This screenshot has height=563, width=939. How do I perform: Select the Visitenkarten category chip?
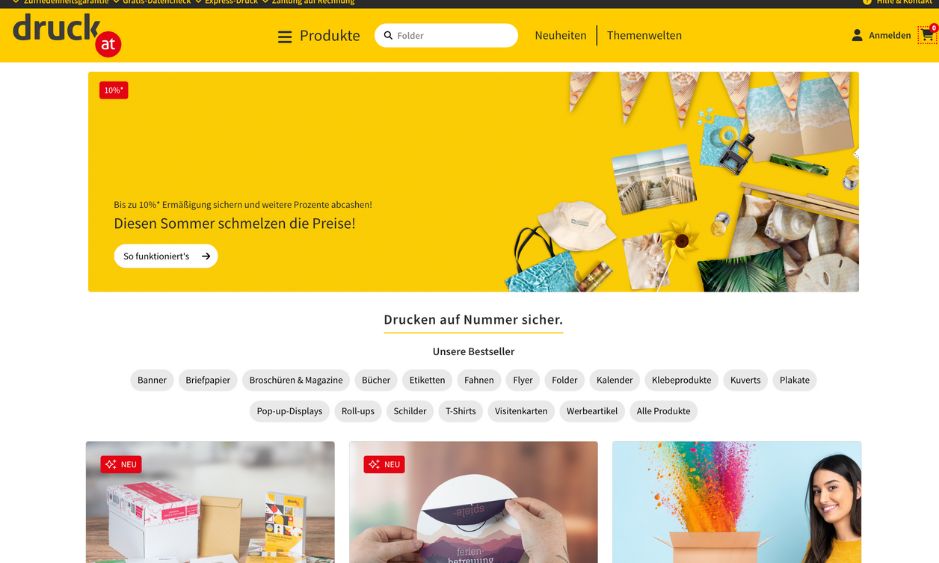[x=521, y=411]
